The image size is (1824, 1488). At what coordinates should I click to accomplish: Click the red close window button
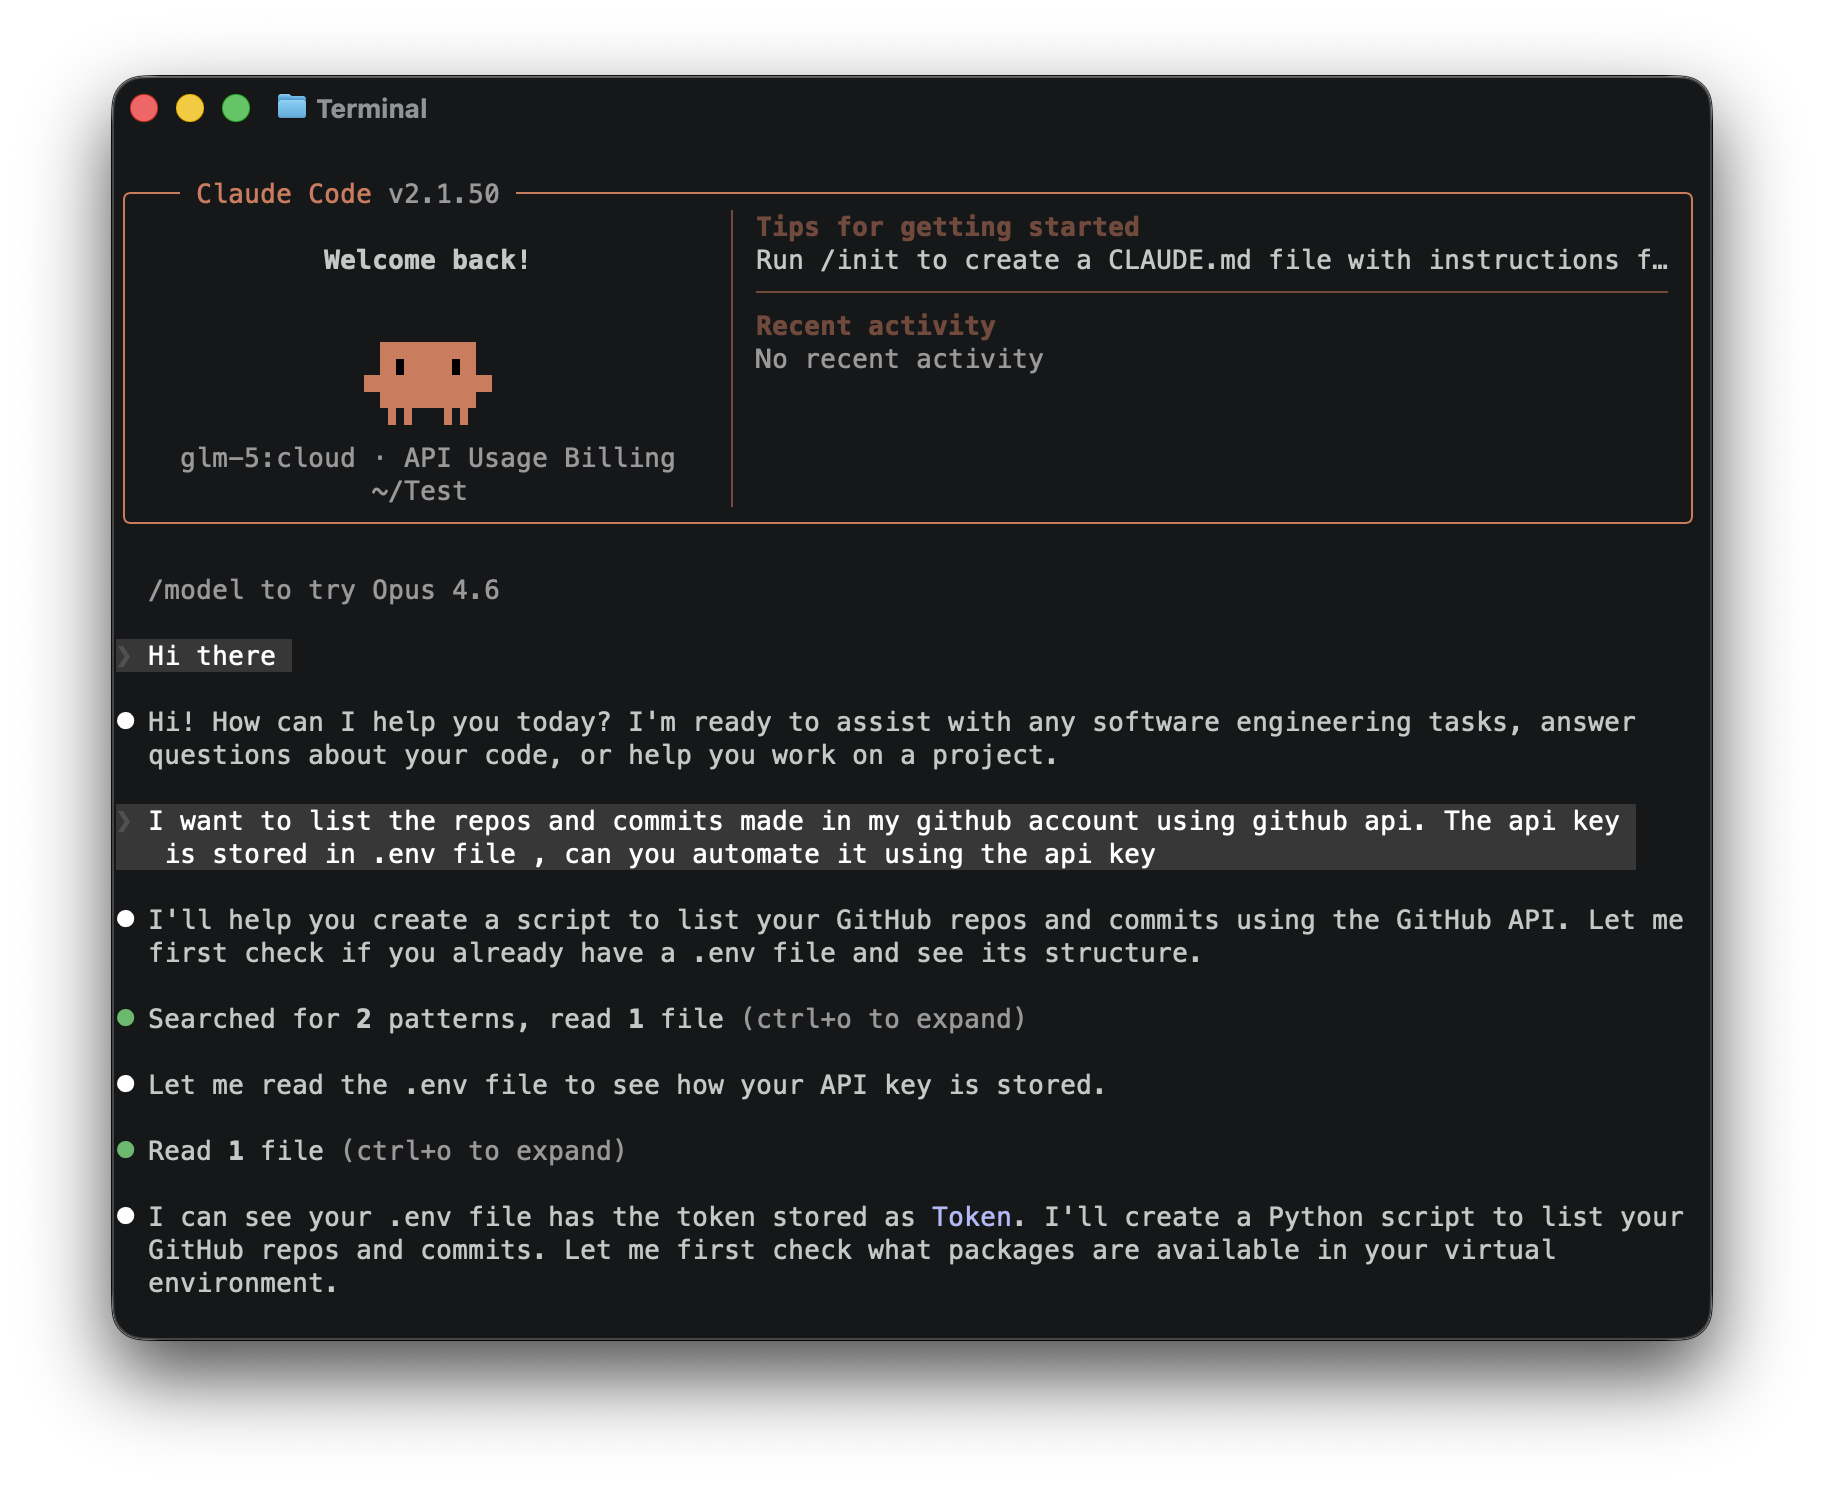[145, 108]
